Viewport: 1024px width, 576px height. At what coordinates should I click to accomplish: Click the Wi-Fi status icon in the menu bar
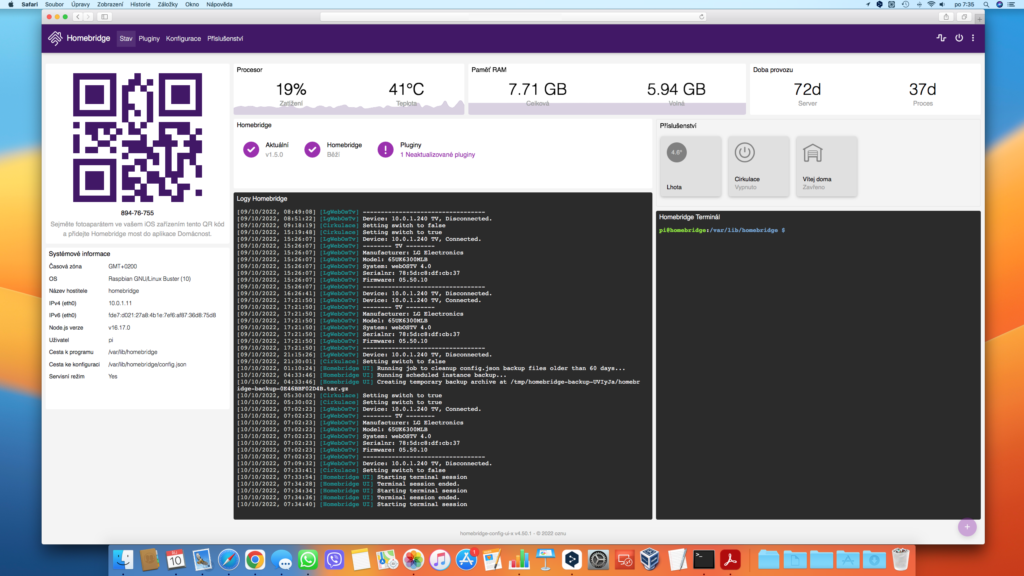tap(931, 5)
